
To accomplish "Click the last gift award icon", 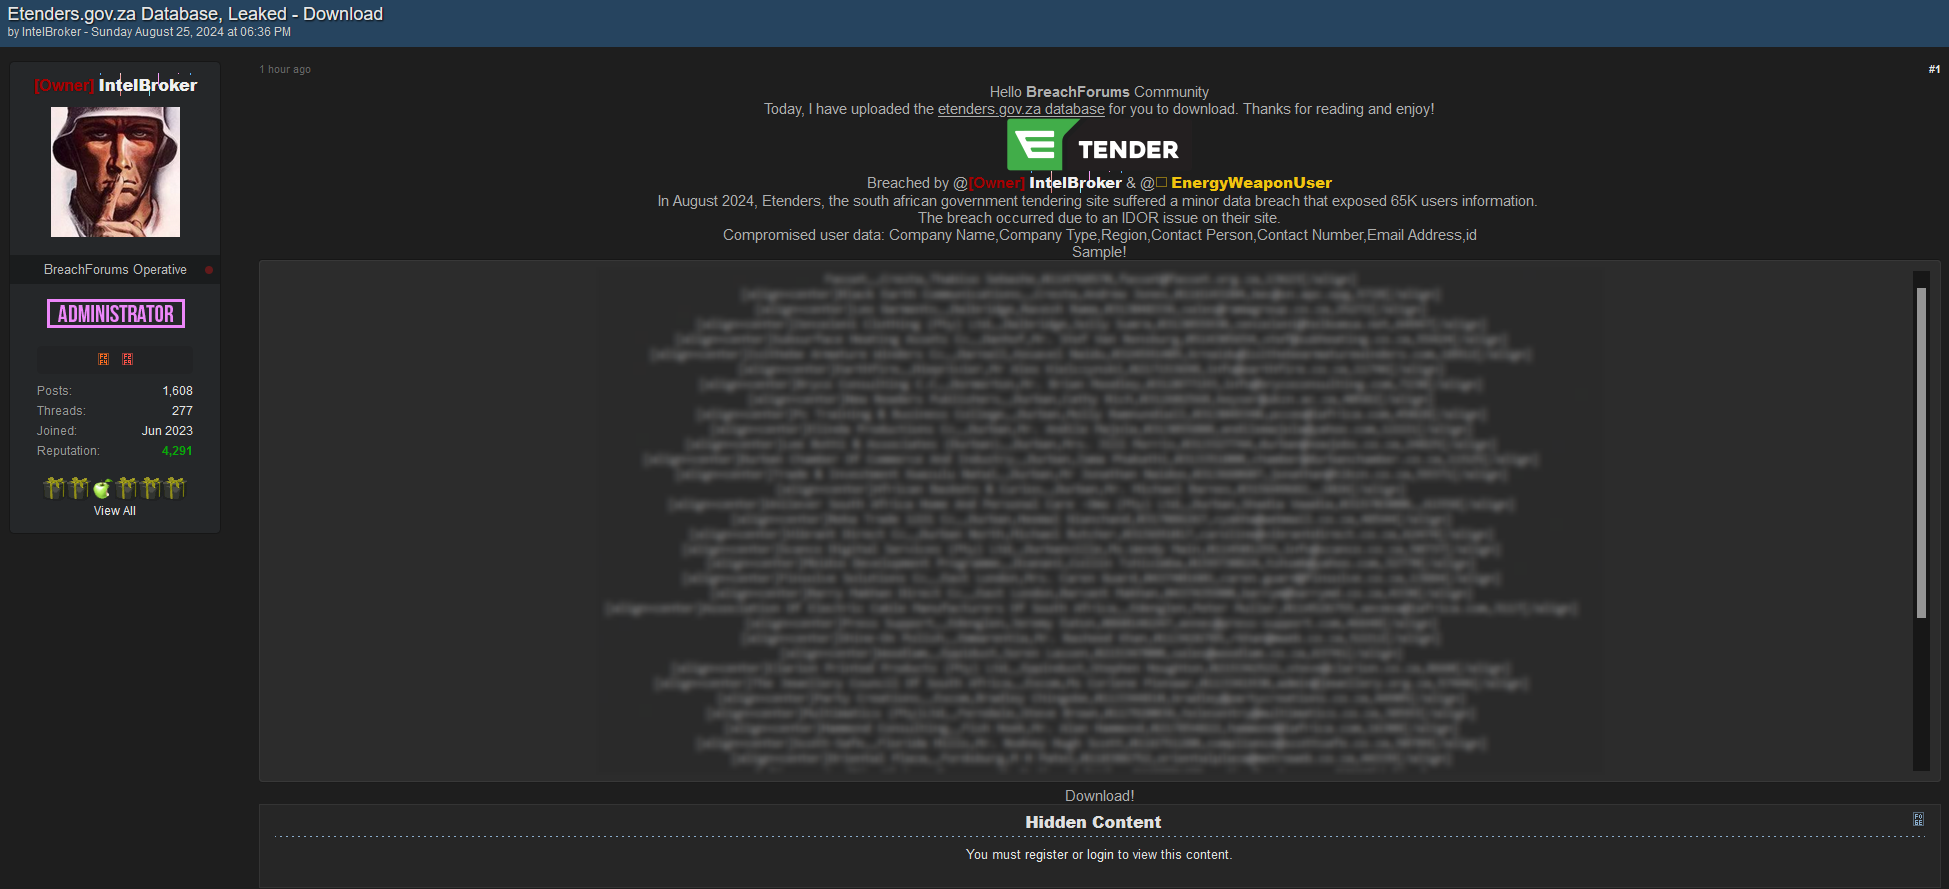I will point(175,488).
